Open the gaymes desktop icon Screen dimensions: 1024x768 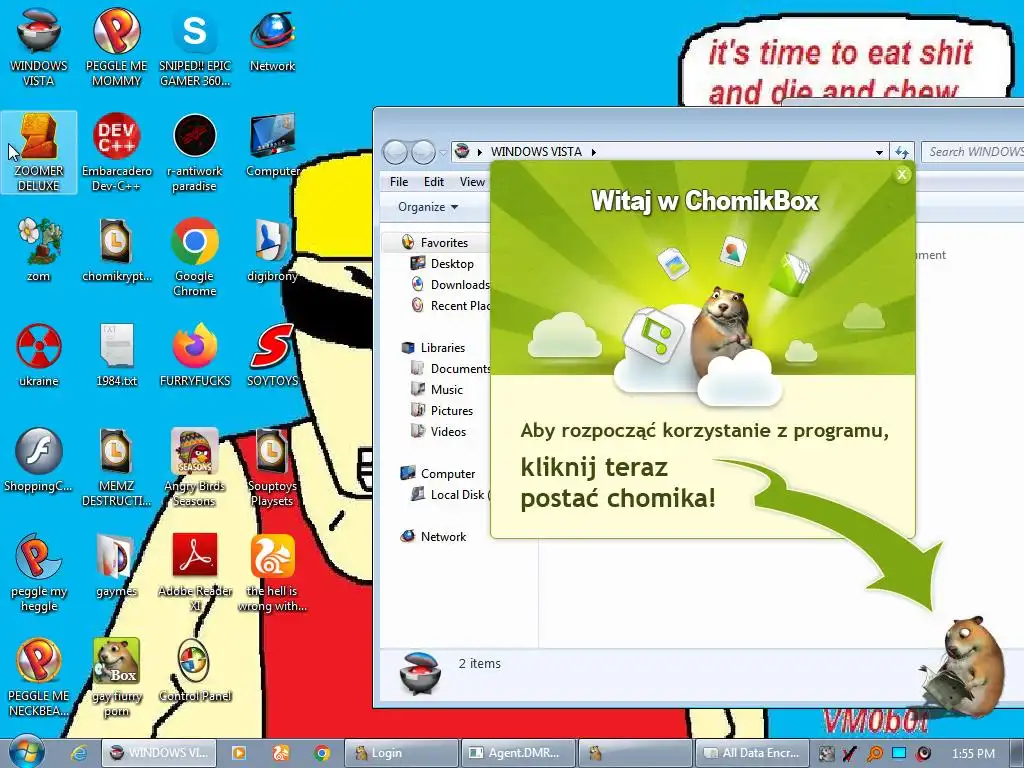(116, 566)
